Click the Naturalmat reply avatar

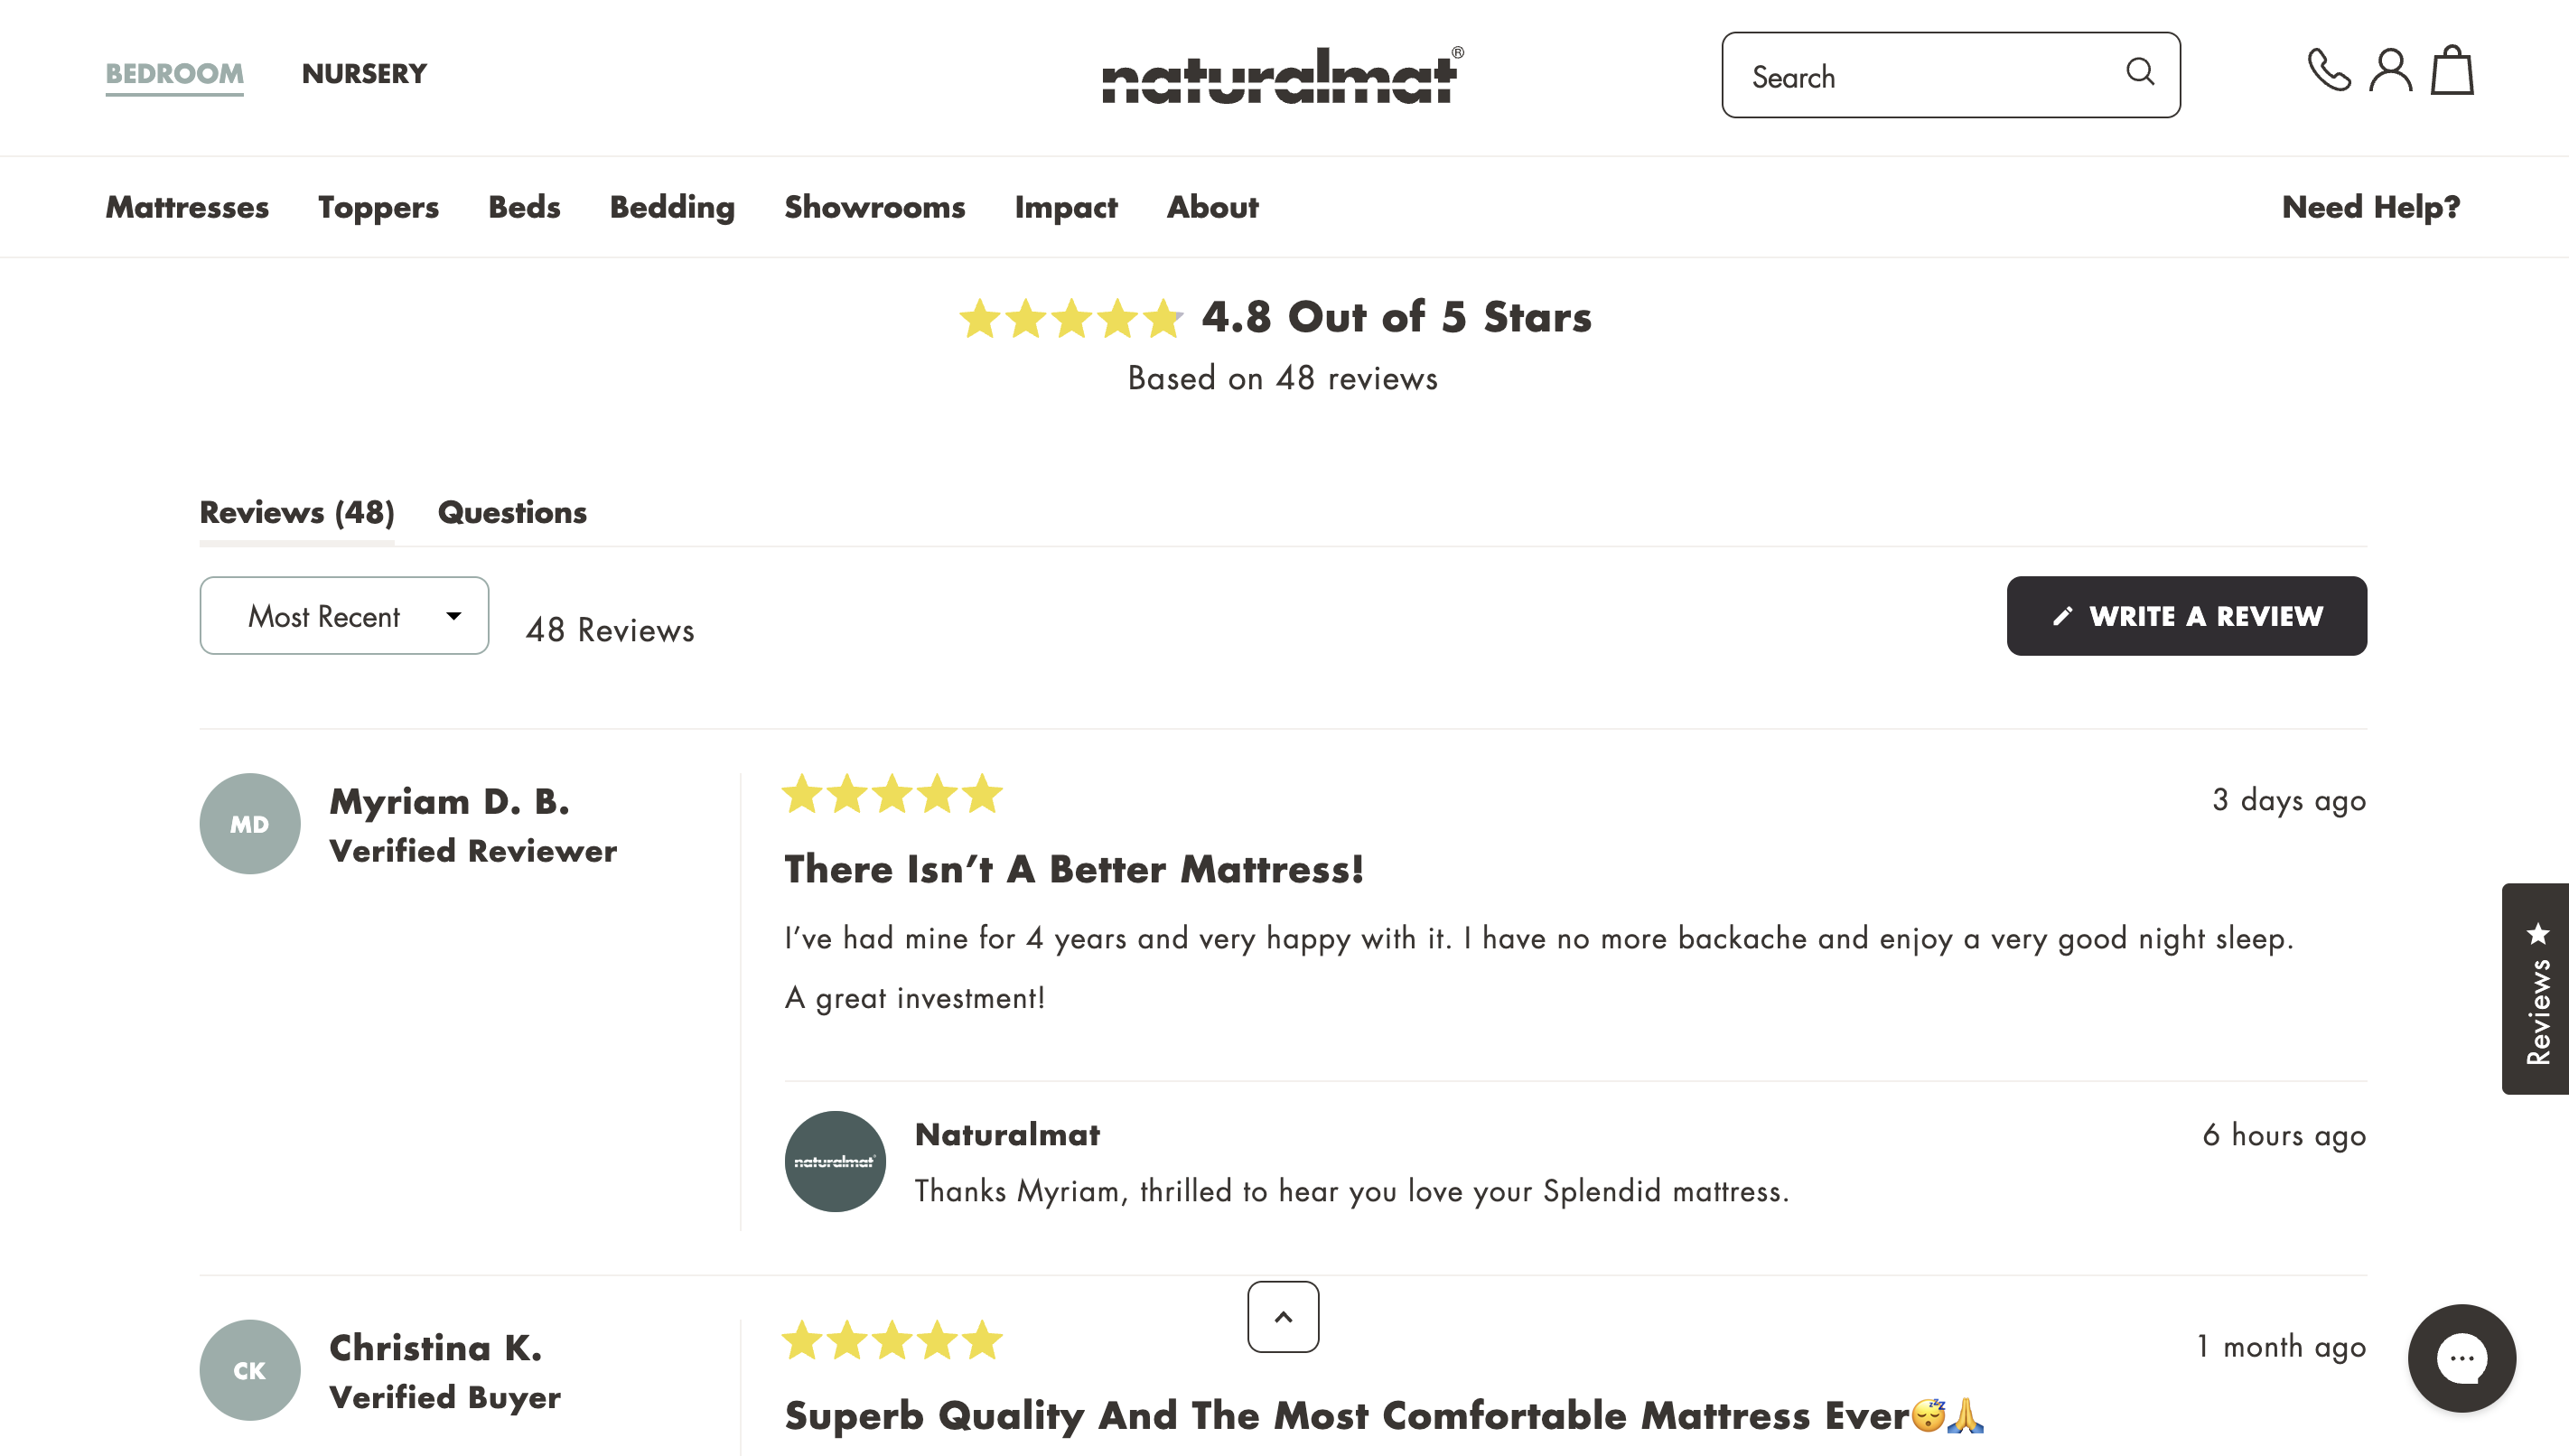[835, 1162]
